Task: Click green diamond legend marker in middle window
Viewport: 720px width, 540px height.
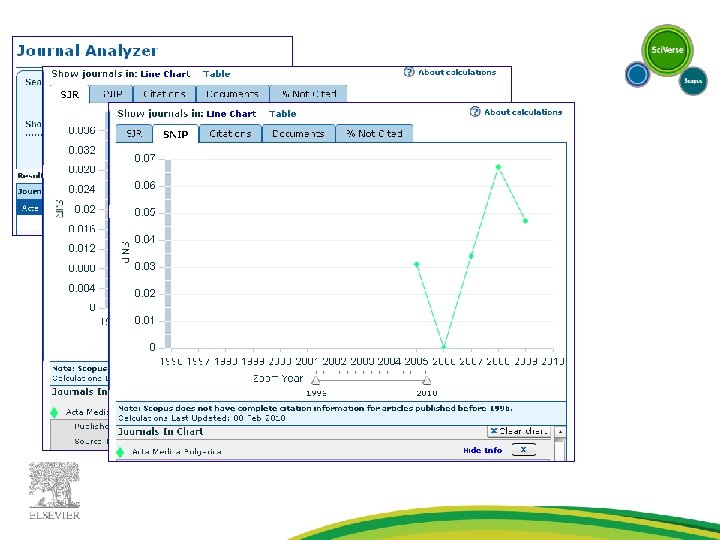Action: coord(54,412)
